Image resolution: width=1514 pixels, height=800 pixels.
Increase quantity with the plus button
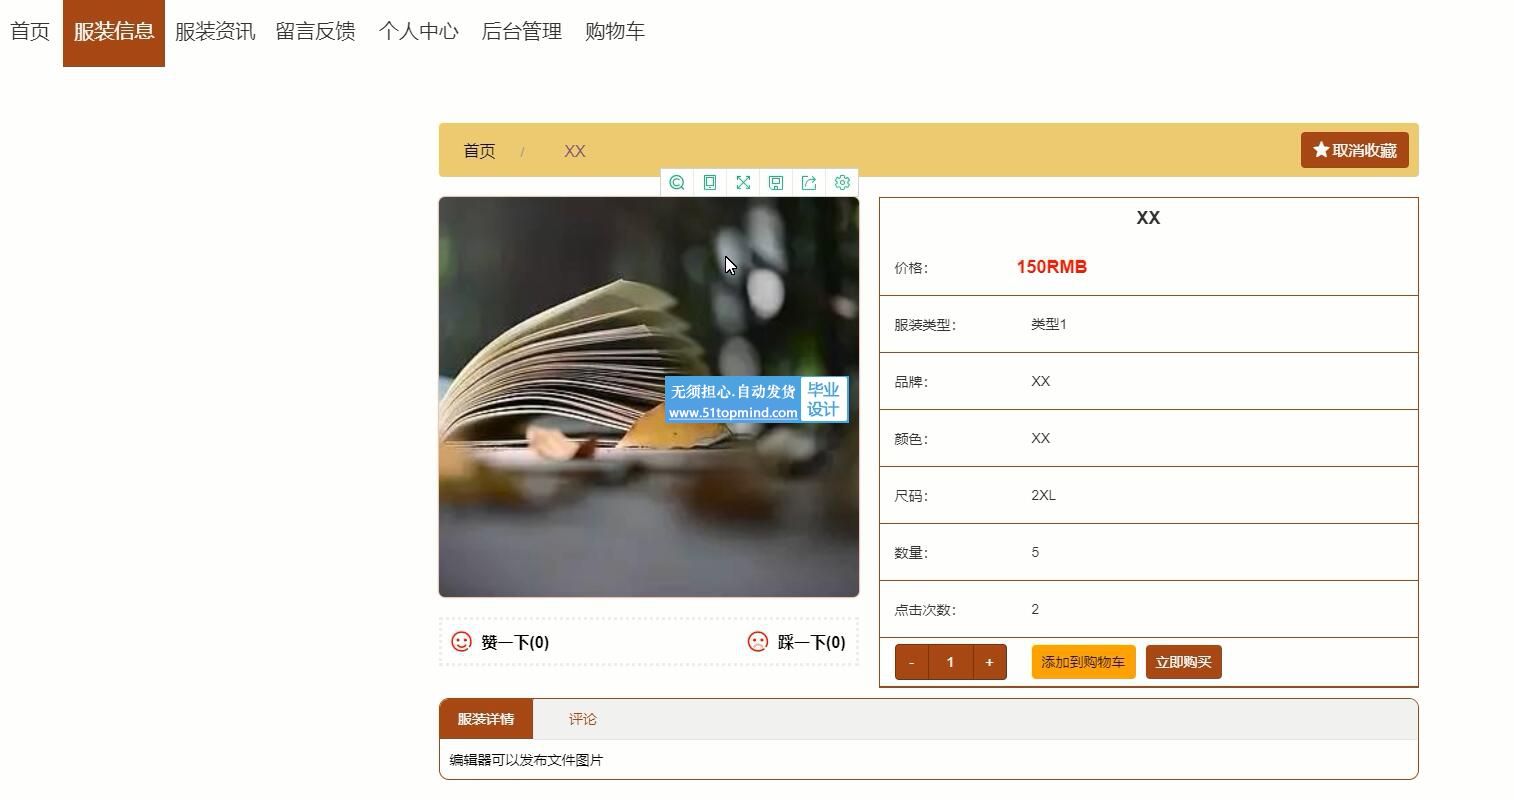click(989, 662)
